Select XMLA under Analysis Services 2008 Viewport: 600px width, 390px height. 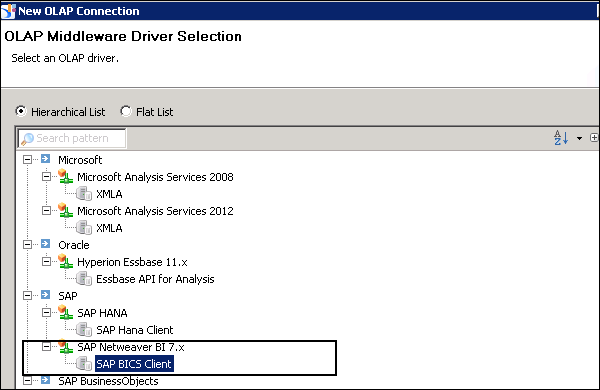pos(109,194)
